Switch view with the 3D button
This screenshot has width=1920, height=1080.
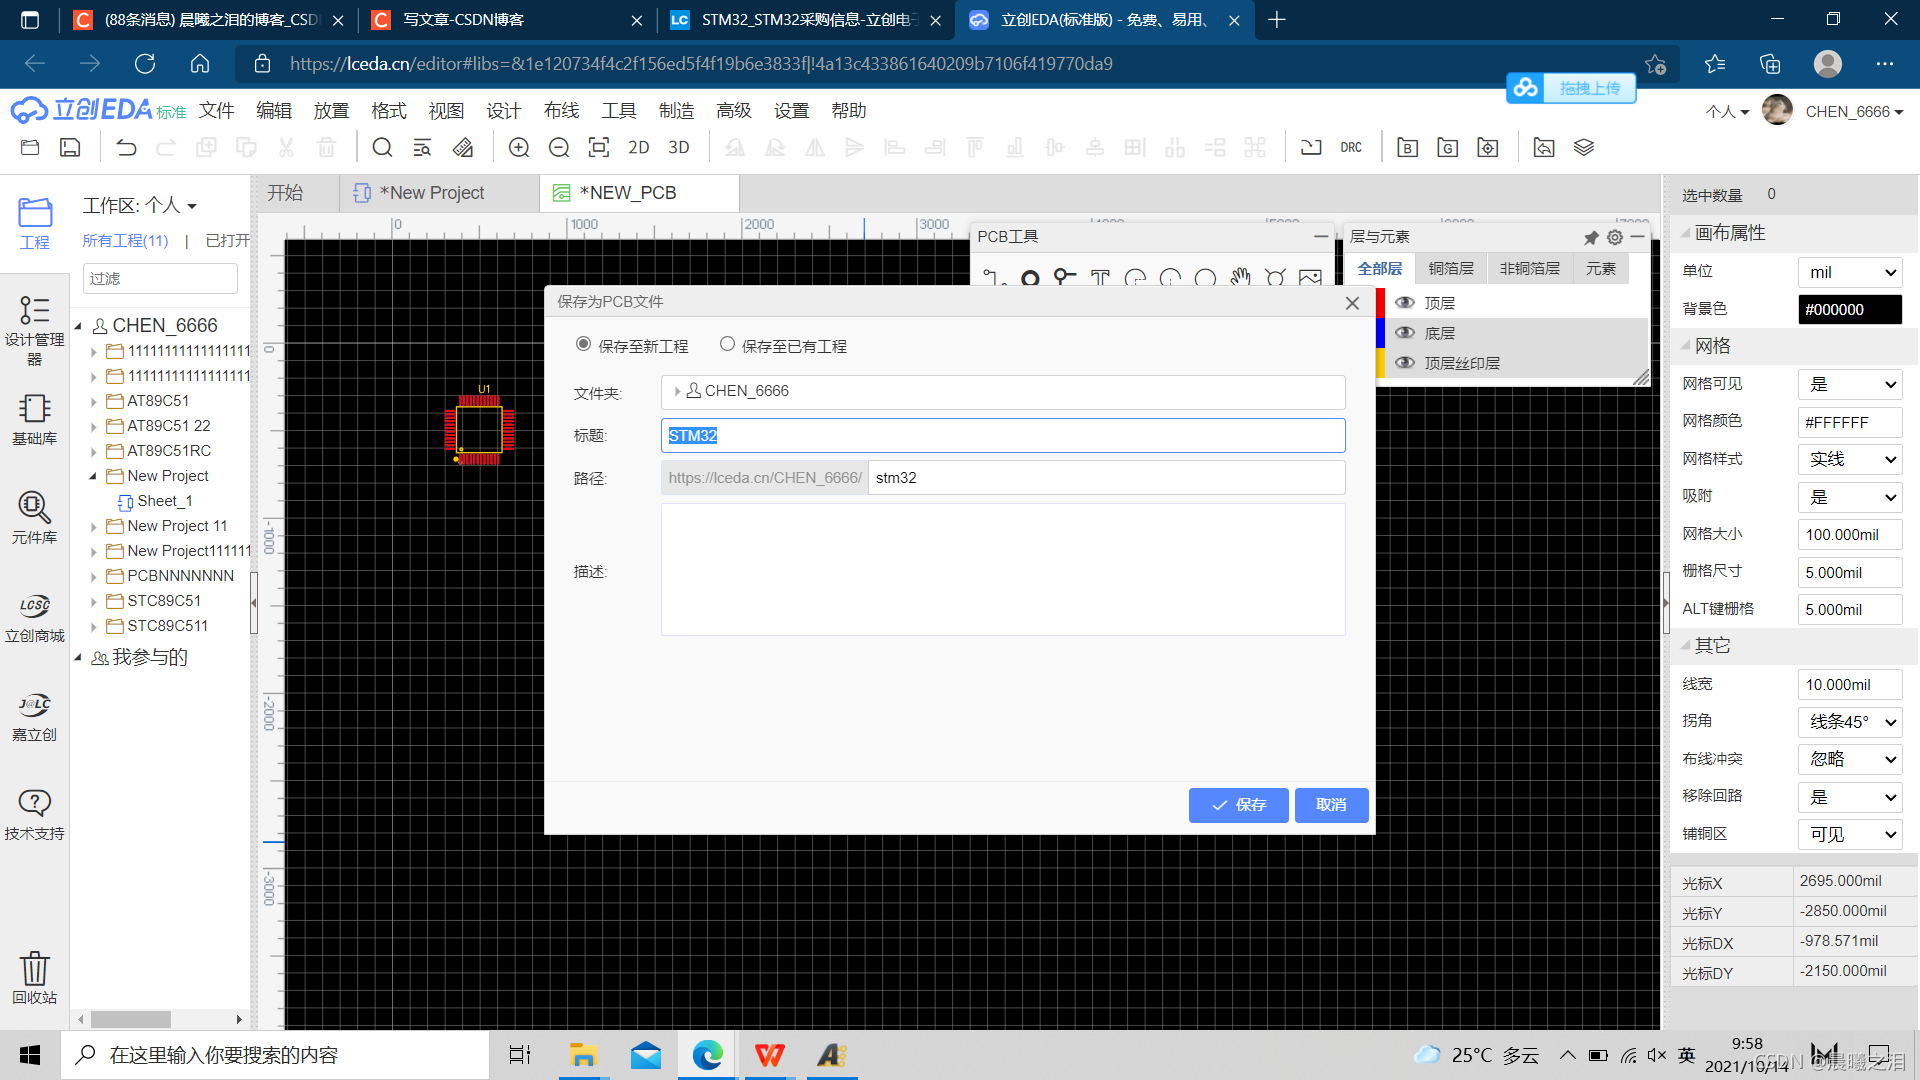pyautogui.click(x=679, y=148)
